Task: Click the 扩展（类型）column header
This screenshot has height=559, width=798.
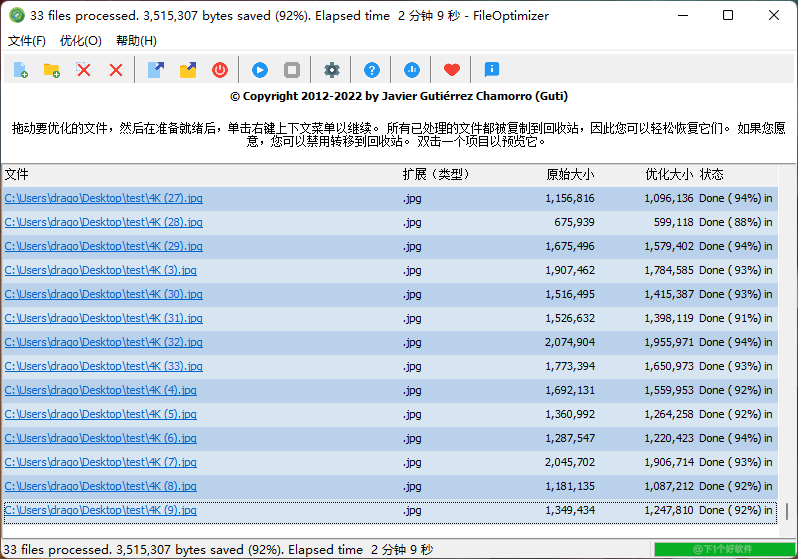Action: (436, 174)
